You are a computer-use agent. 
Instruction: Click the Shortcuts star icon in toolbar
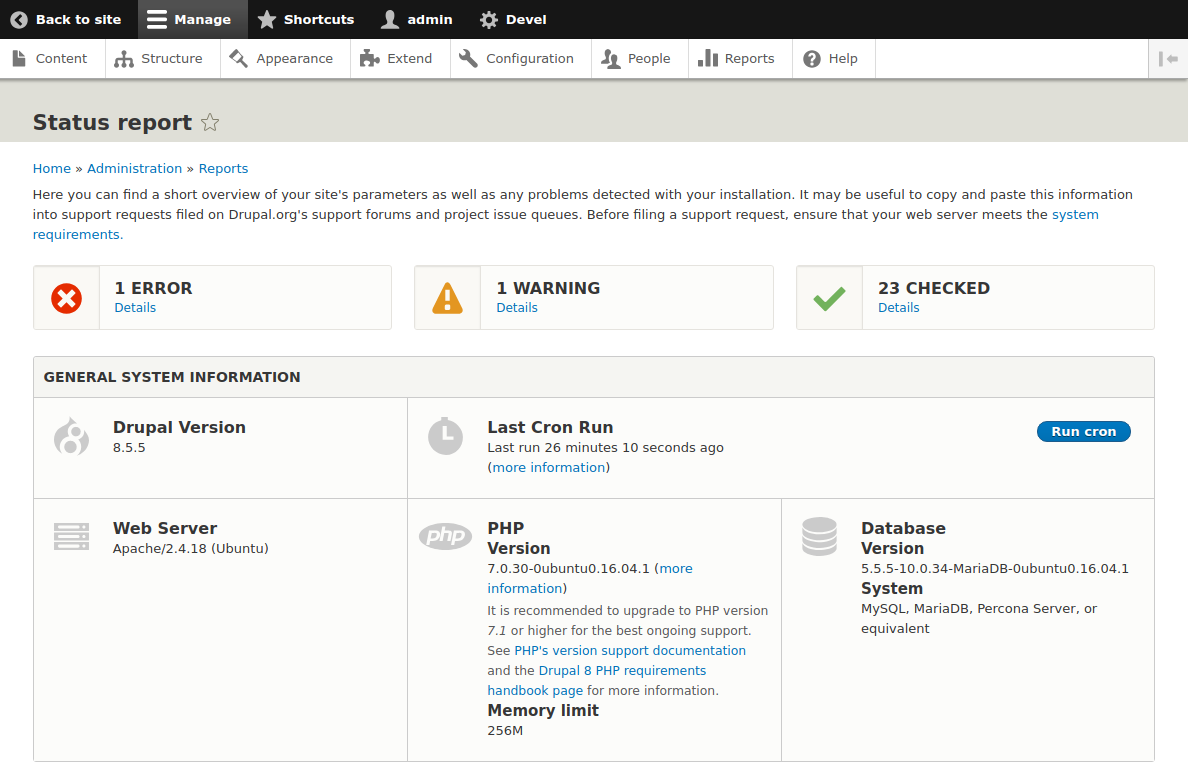click(x=267, y=20)
